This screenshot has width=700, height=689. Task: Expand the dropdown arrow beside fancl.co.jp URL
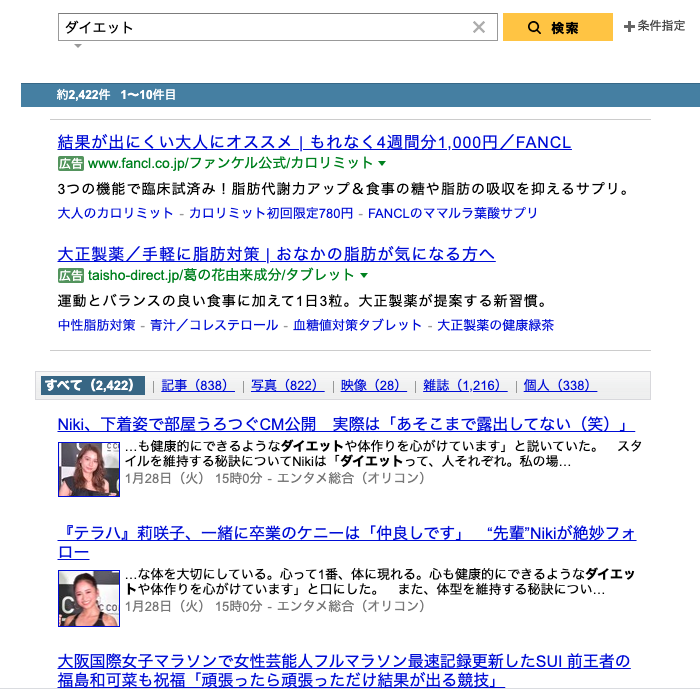click(x=382, y=163)
